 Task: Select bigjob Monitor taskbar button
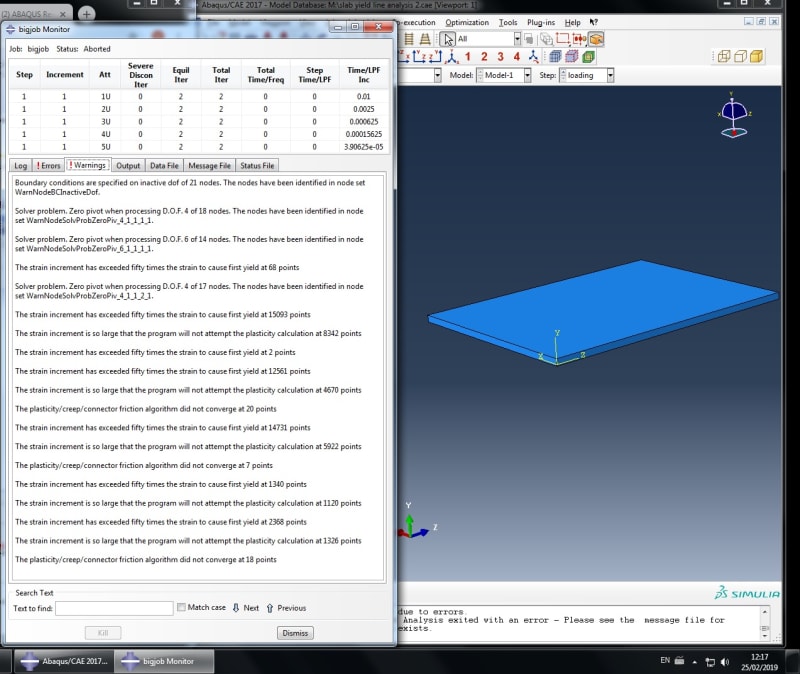point(164,661)
